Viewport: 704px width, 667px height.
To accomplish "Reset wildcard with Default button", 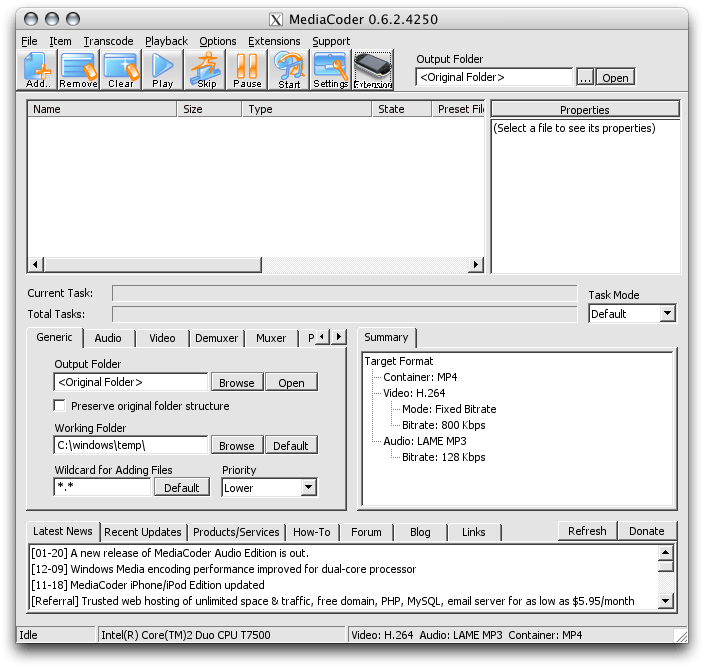I will coord(181,487).
